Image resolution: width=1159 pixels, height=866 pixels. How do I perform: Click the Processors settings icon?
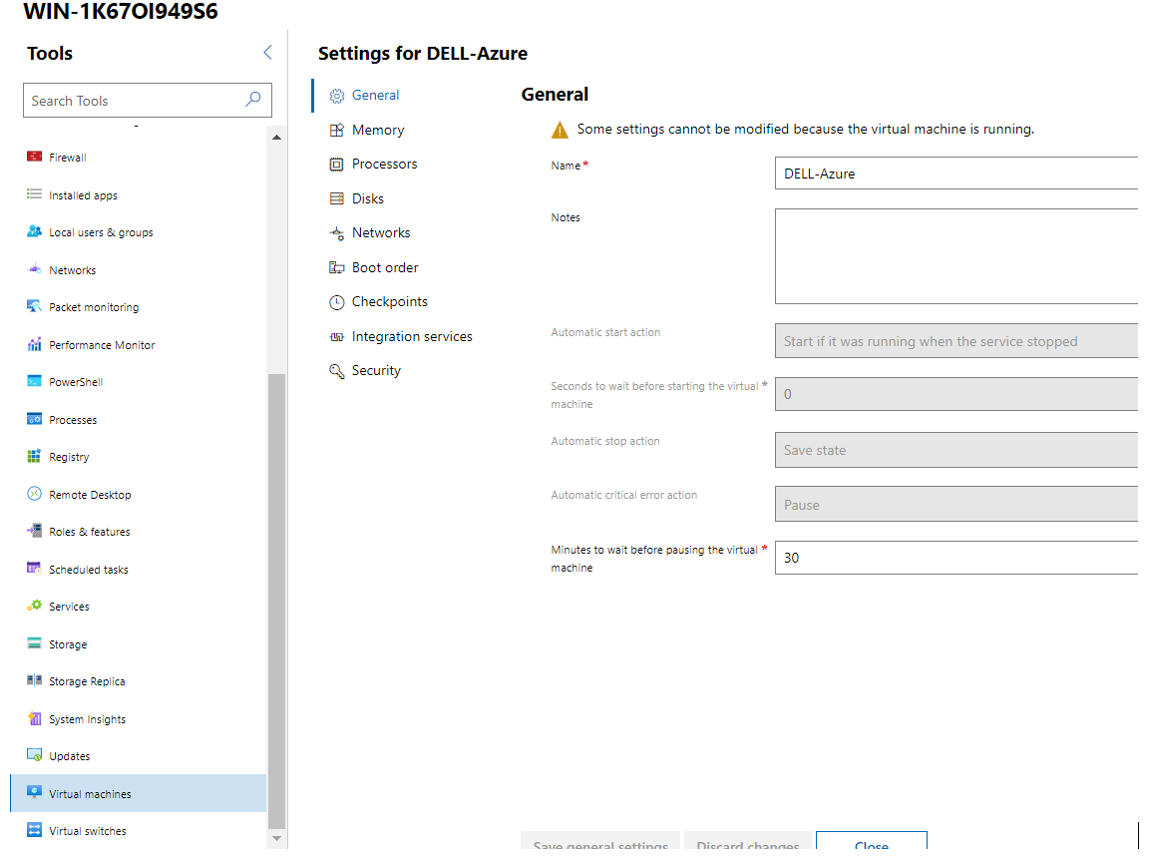coord(336,164)
